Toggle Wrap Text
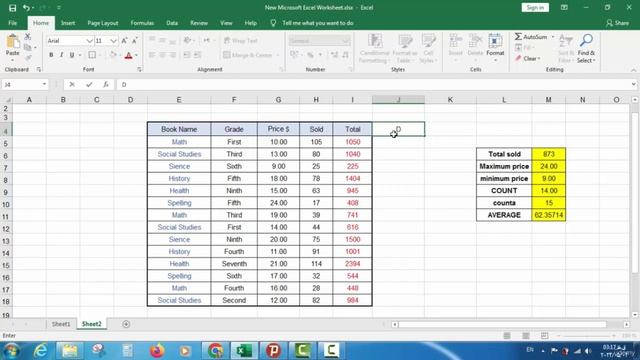Viewport: 640px width, 360px height. [241, 41]
